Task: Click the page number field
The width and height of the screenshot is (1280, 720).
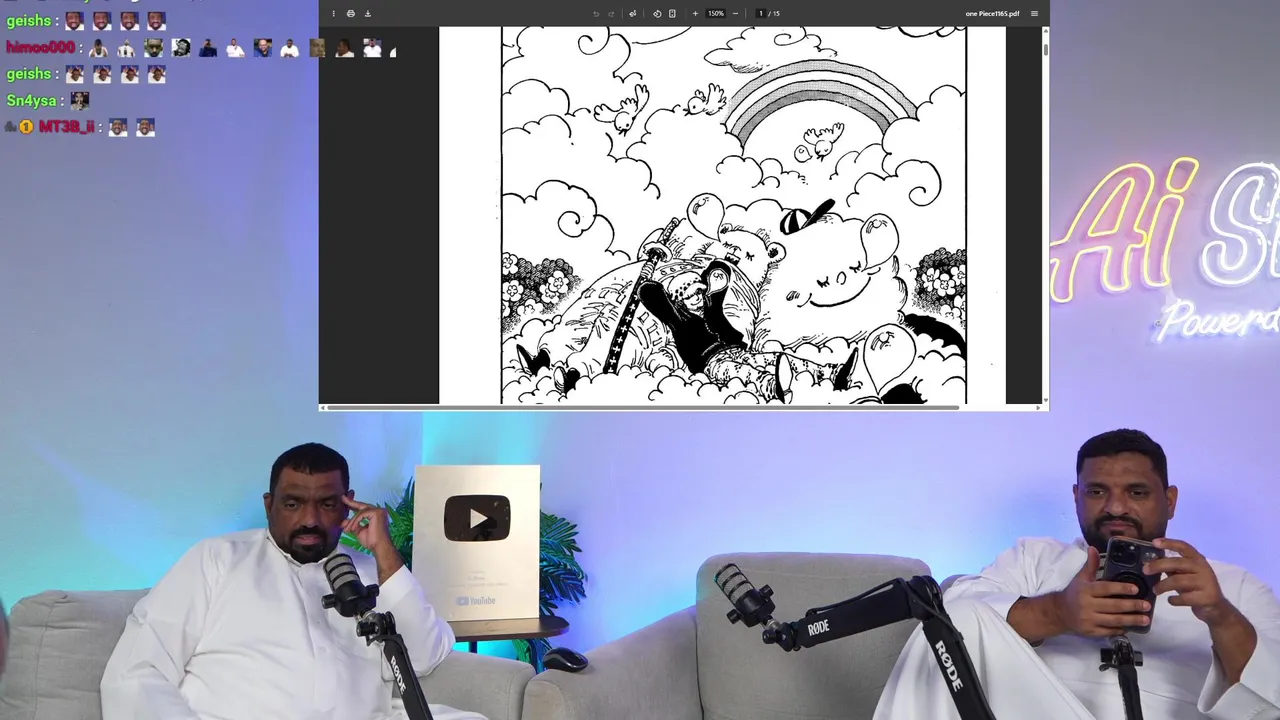Action: [760, 13]
